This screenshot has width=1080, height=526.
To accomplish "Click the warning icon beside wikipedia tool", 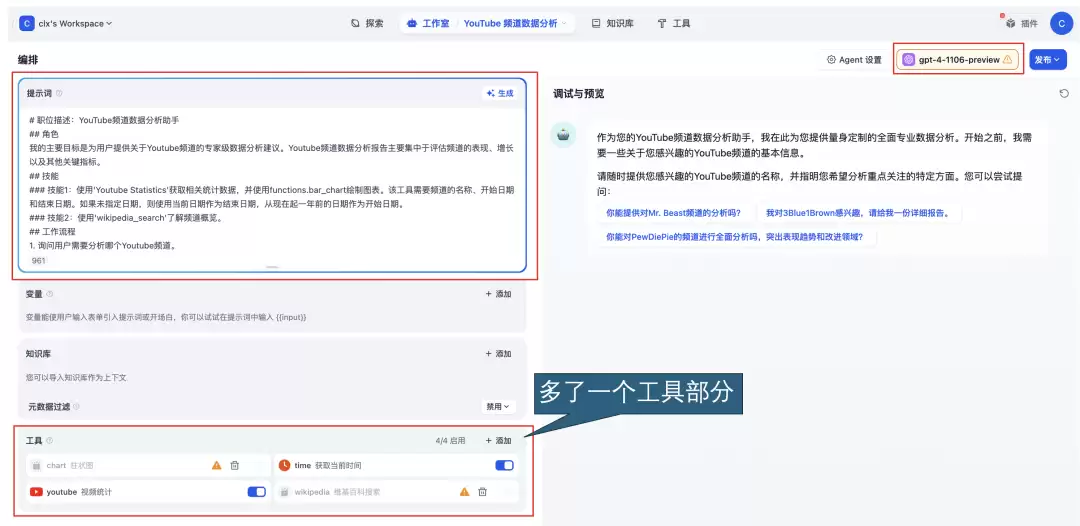I will pyautogui.click(x=464, y=492).
